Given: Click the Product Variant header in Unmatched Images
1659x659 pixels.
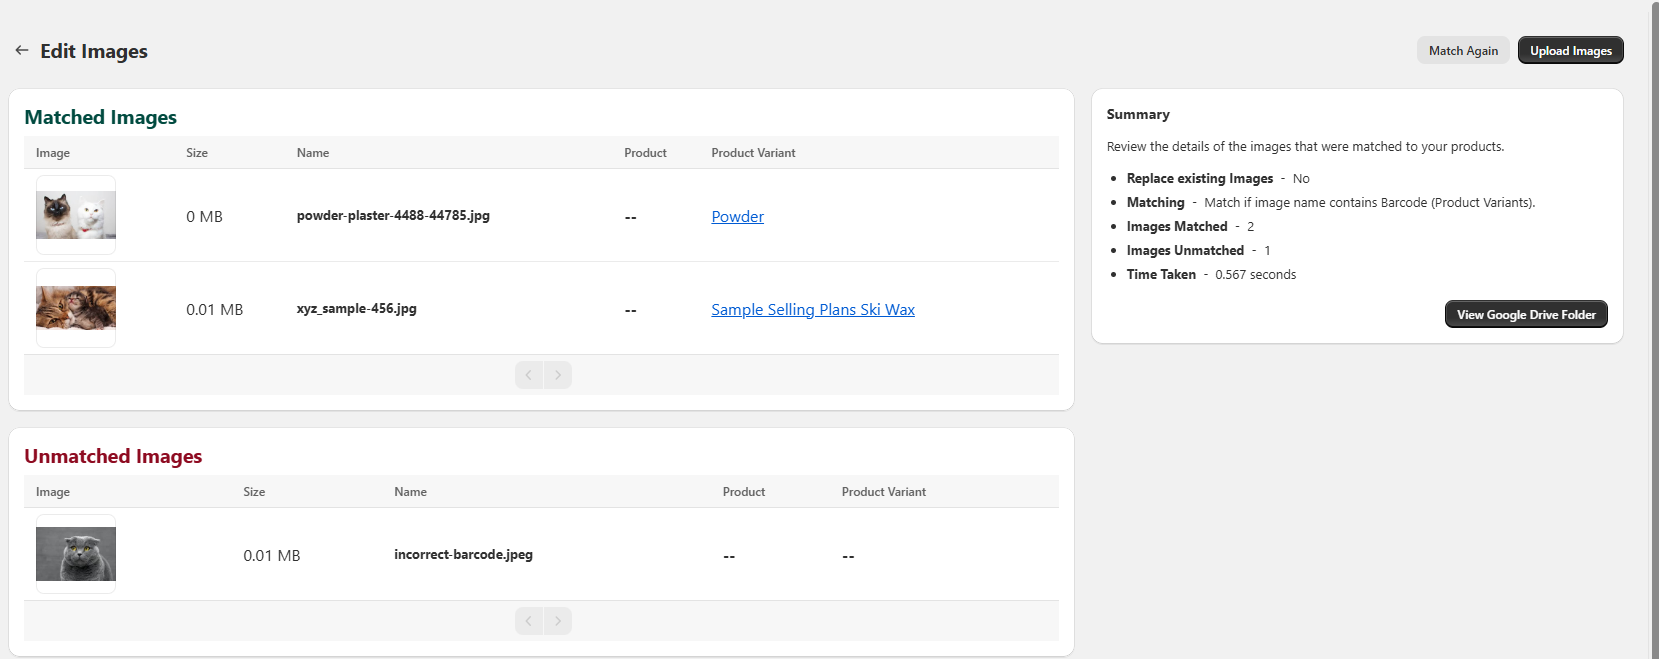Looking at the screenshot, I should 883,492.
